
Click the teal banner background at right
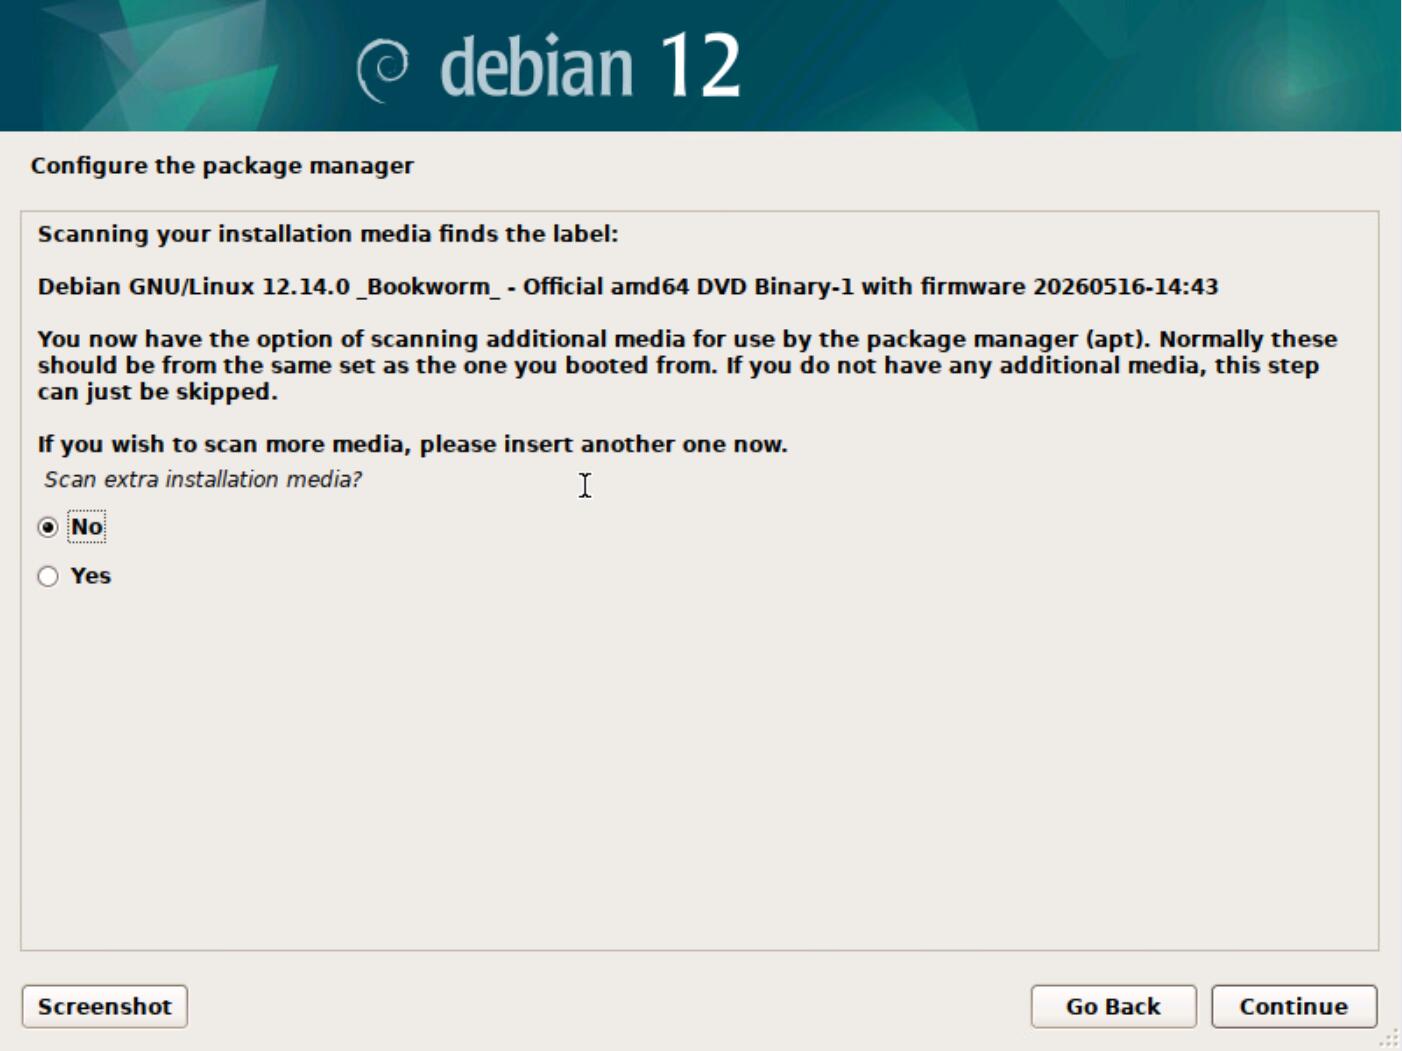pyautogui.click(x=1150, y=65)
